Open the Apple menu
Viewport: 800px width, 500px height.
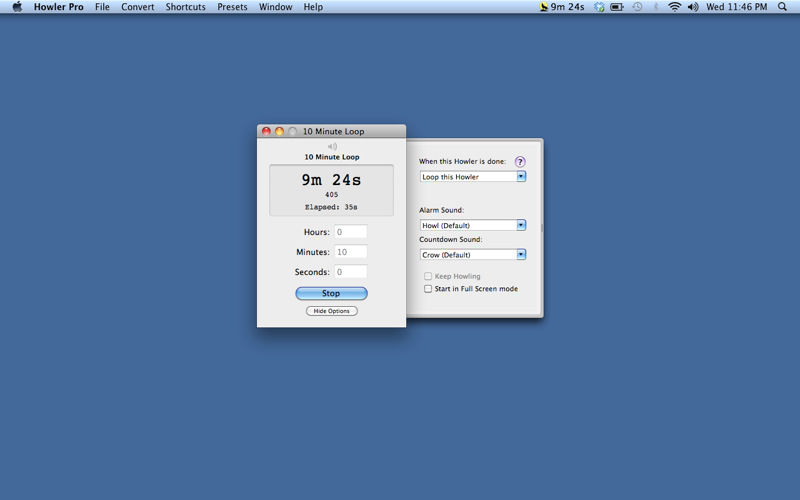(x=17, y=7)
